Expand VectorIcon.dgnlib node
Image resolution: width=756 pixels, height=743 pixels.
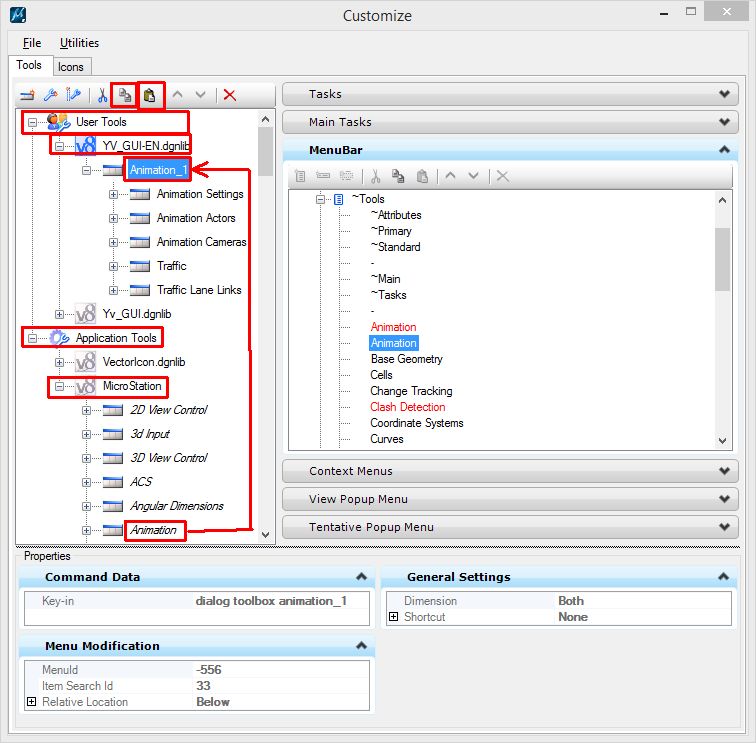click(59, 362)
